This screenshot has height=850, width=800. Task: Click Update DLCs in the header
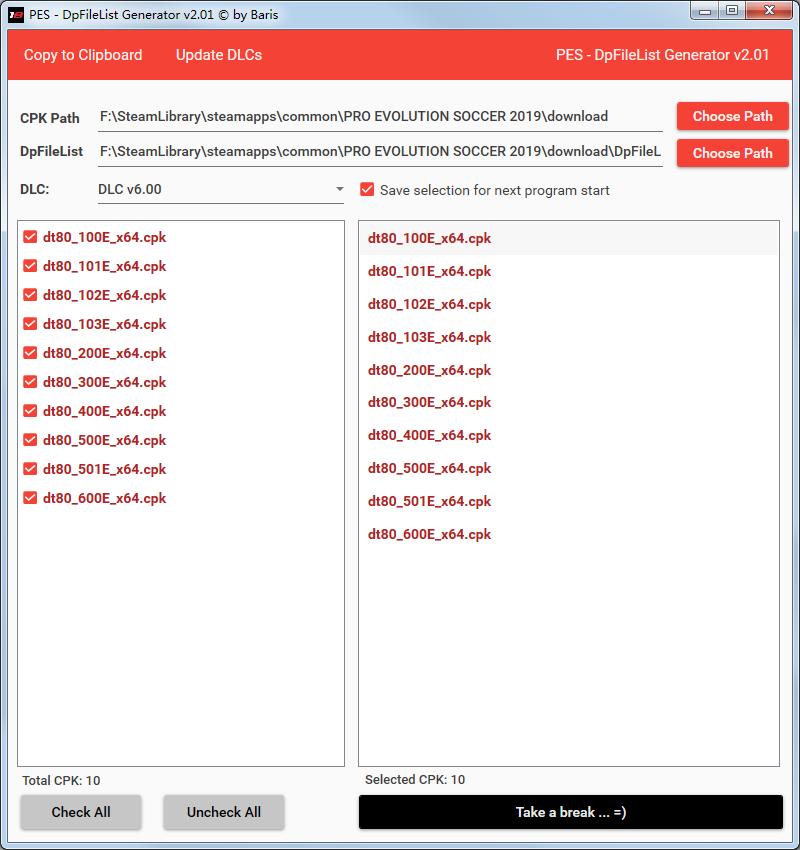[219, 55]
